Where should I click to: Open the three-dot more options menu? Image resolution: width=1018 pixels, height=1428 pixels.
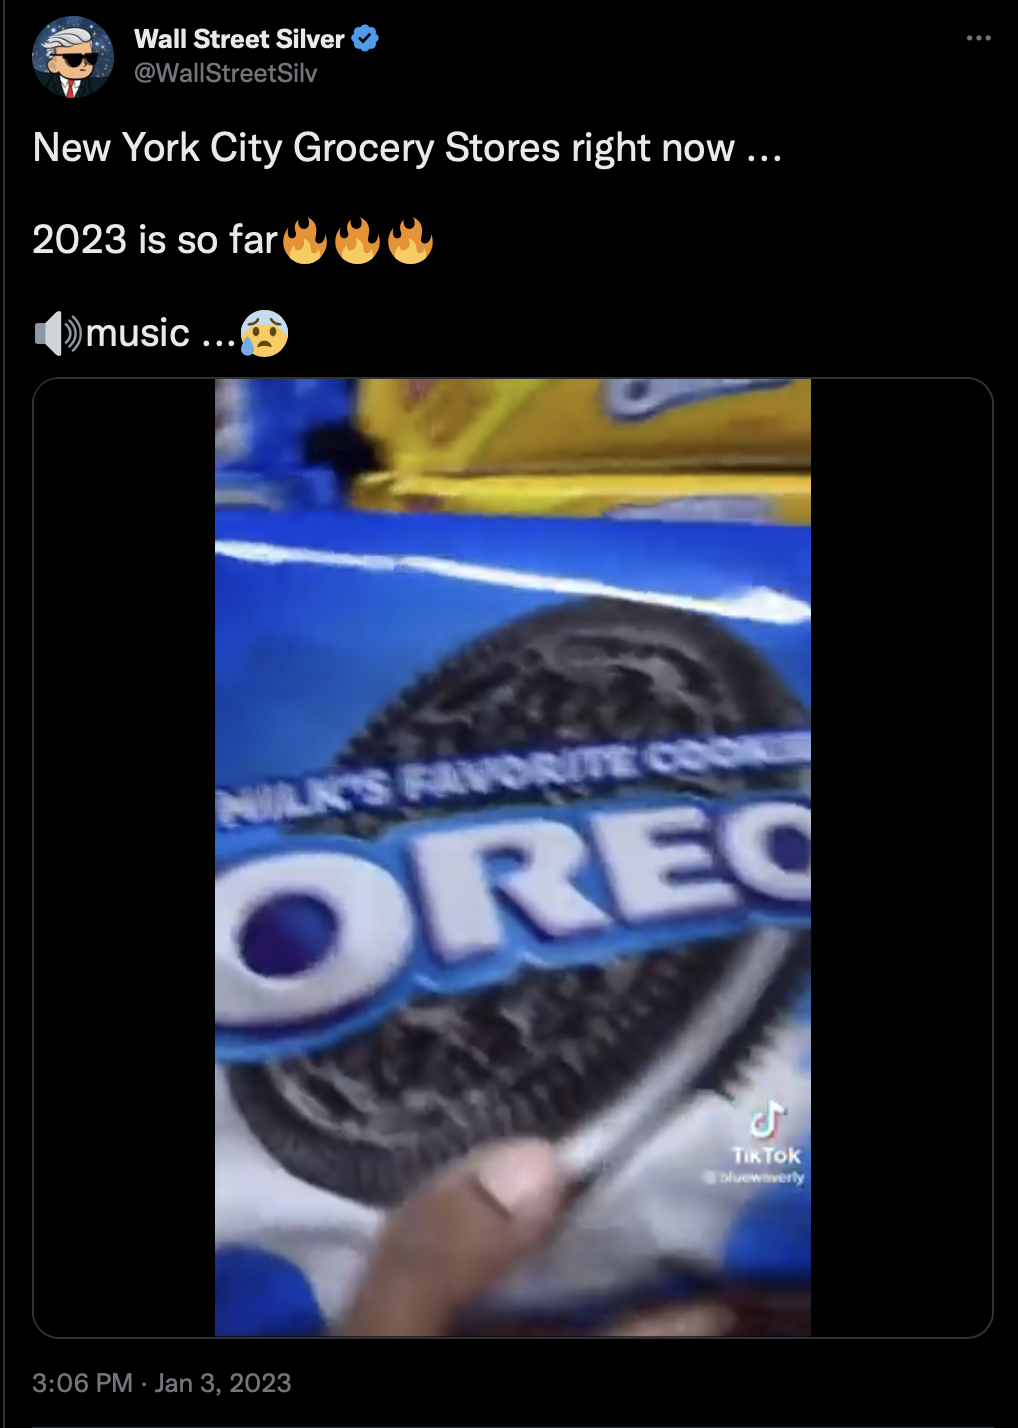coord(978,38)
